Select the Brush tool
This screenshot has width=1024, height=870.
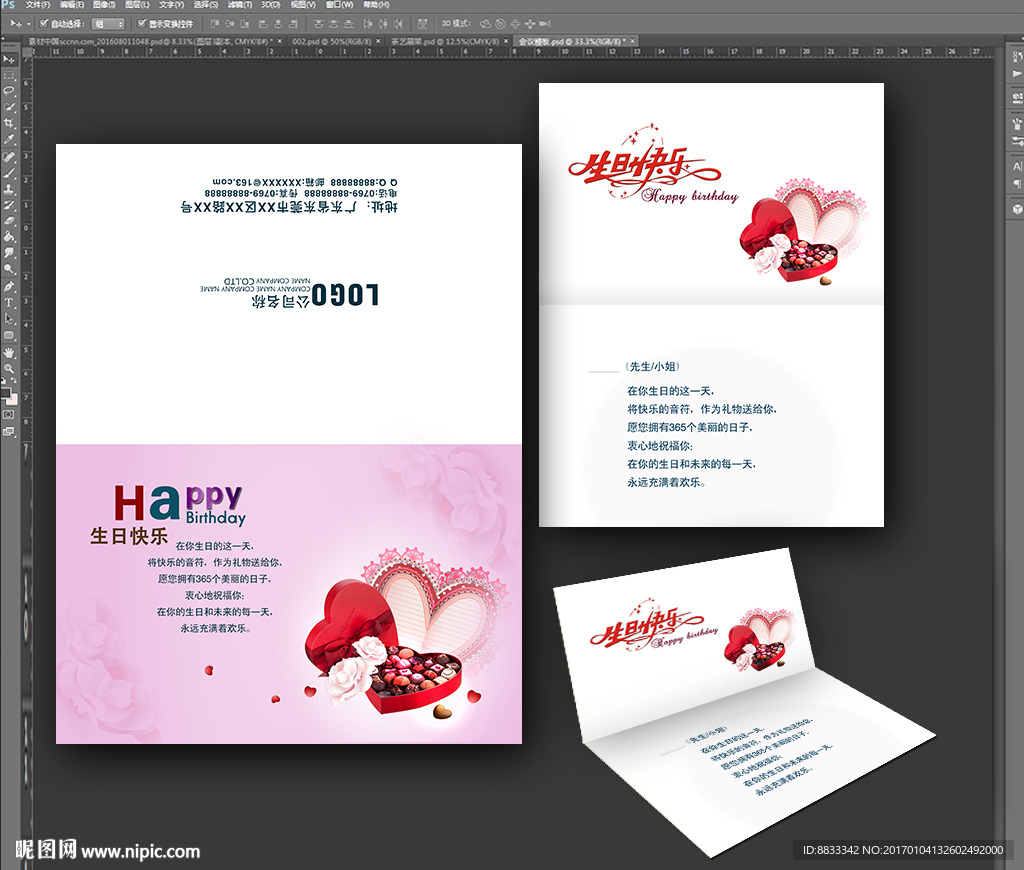(9, 172)
